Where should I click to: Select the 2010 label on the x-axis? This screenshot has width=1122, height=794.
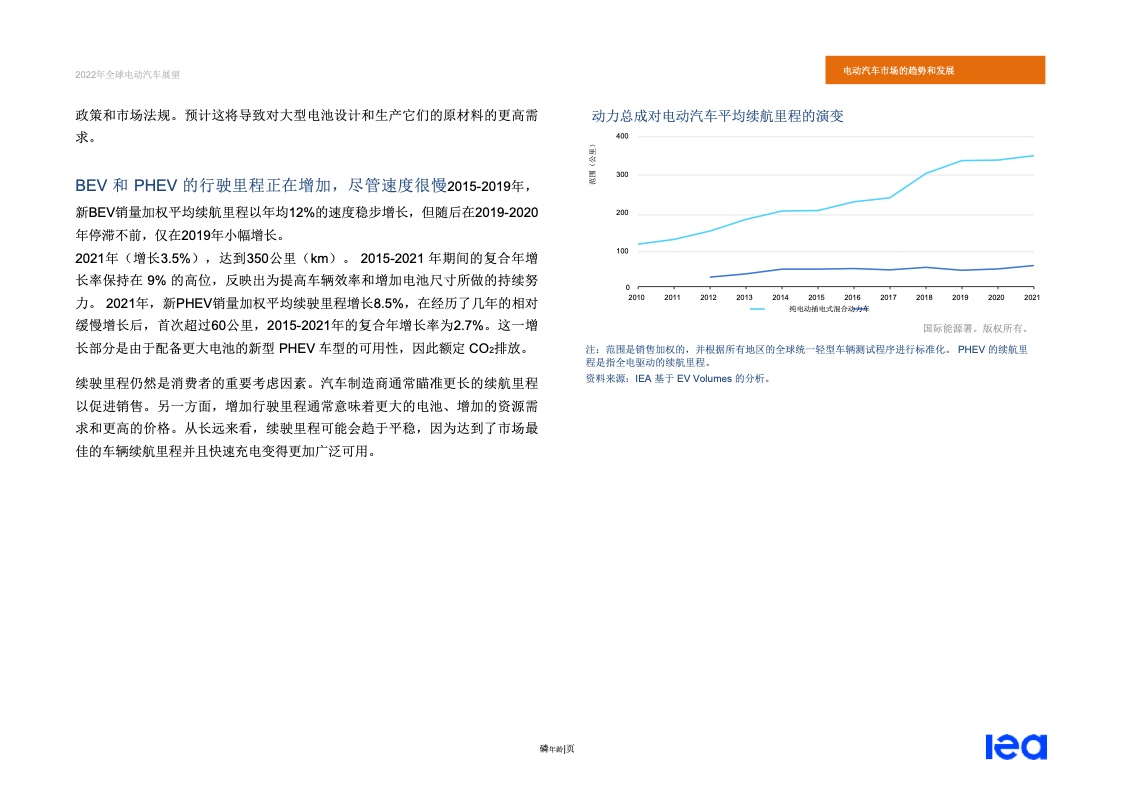(x=636, y=297)
